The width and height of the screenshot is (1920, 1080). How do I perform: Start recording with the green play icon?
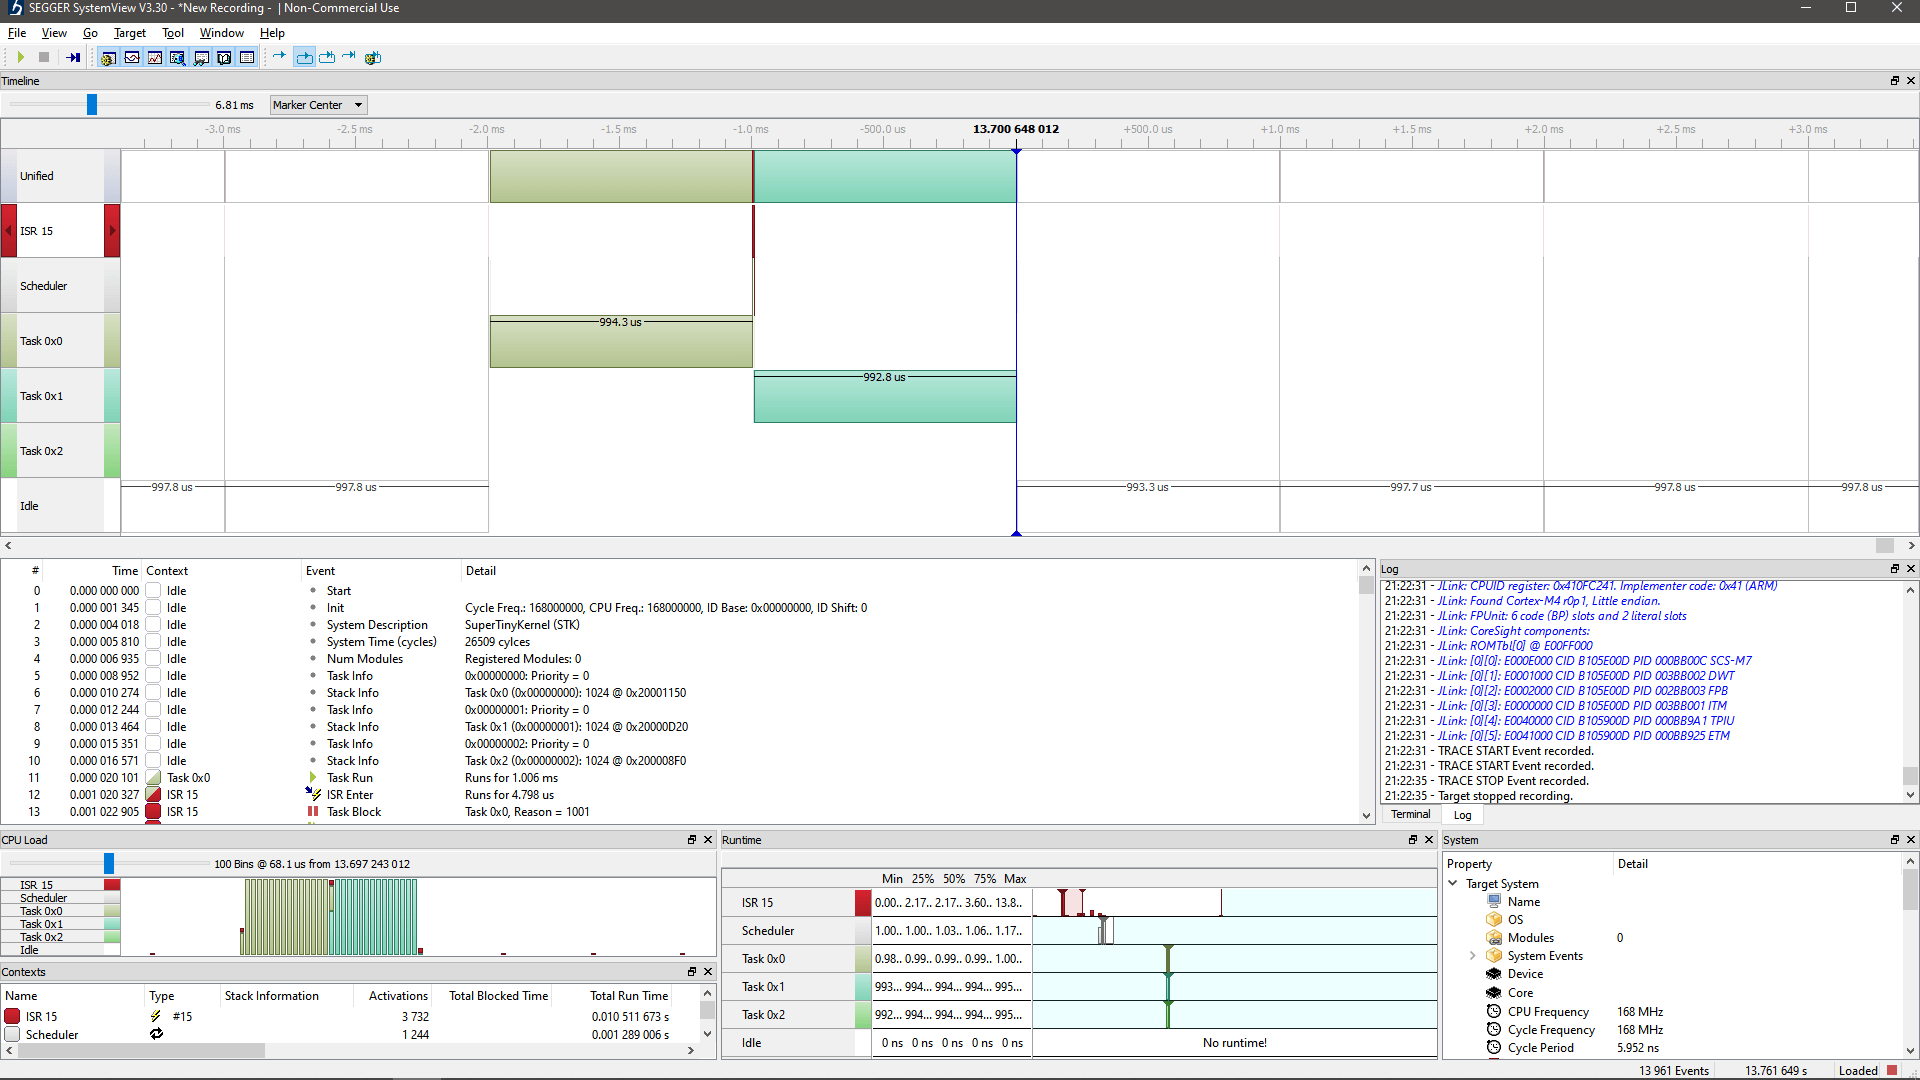20,57
